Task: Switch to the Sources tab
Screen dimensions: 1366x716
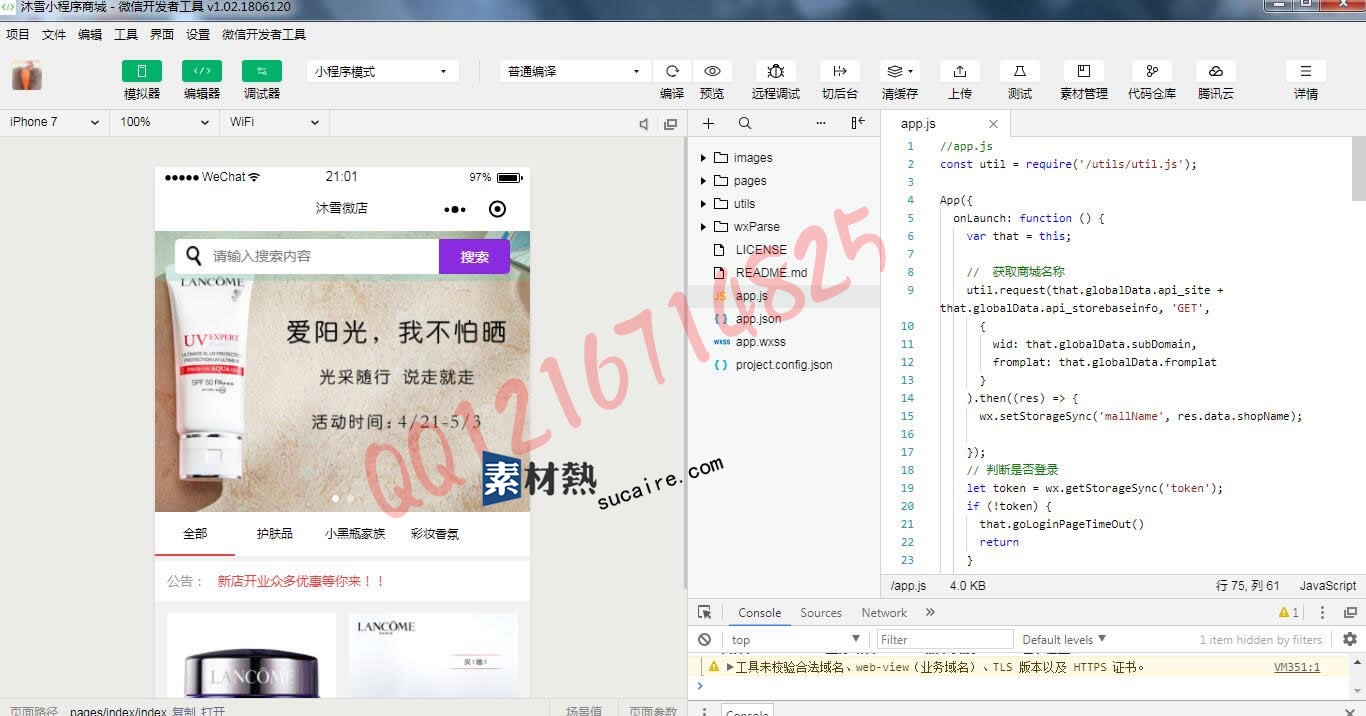Action: 821,613
